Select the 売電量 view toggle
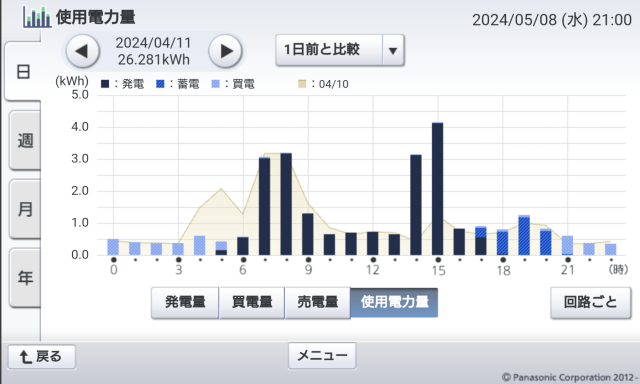Viewport: 640px width, 384px height. (318, 302)
